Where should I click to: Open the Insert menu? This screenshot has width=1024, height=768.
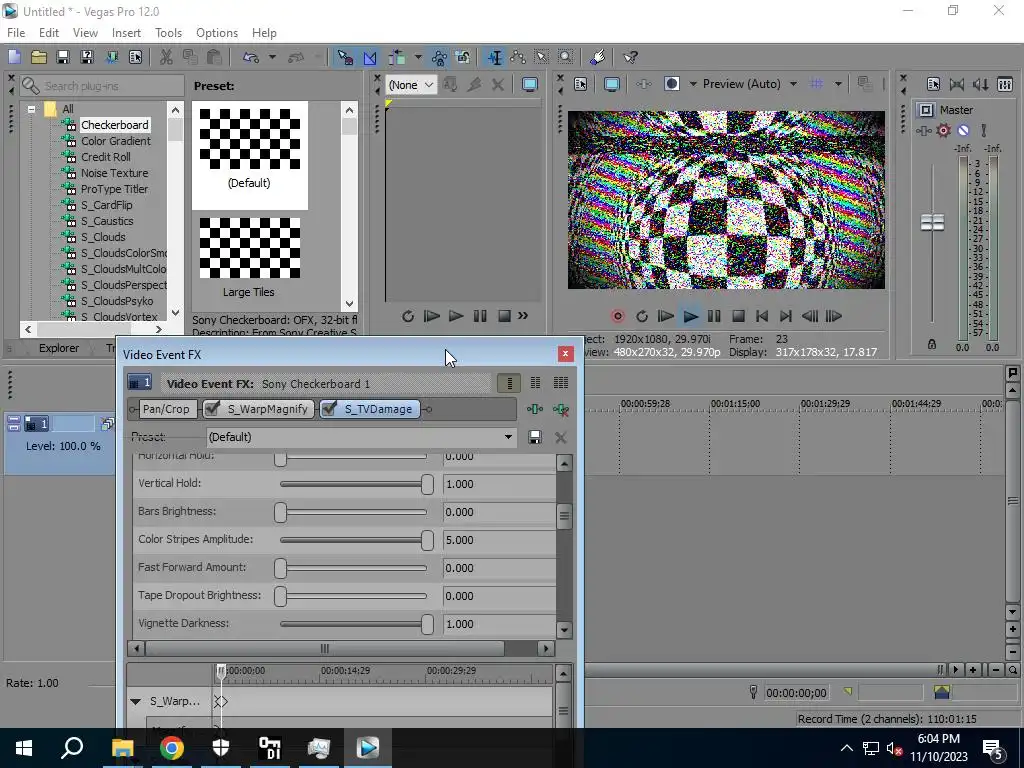126,33
